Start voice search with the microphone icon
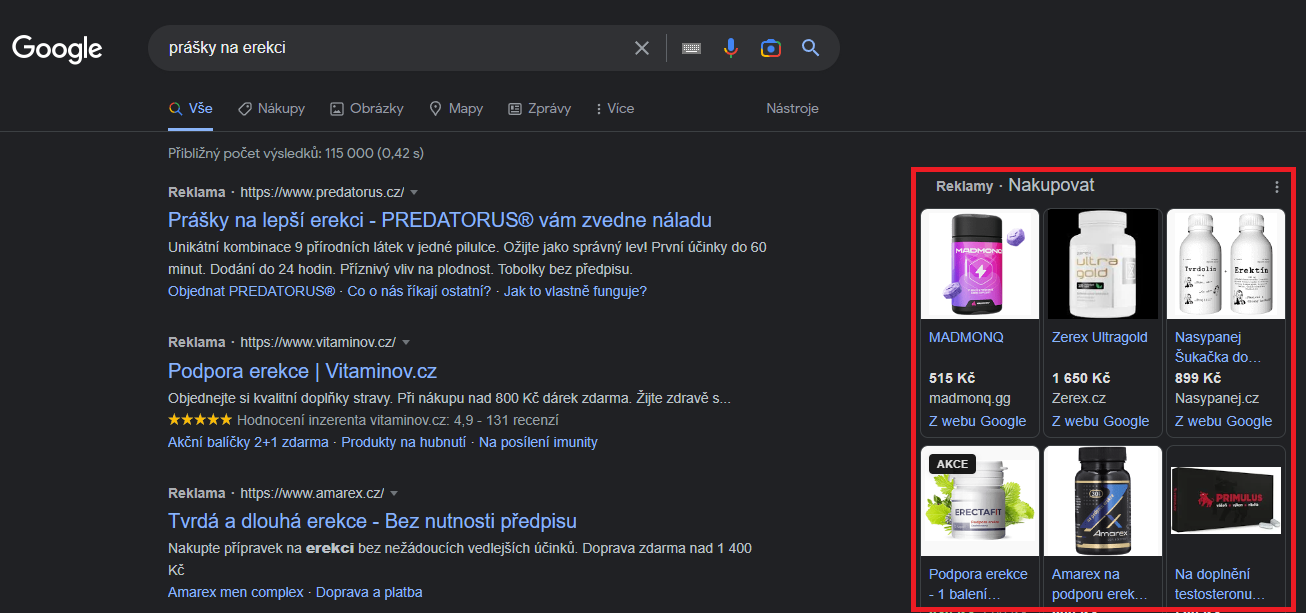 pyautogui.click(x=731, y=48)
